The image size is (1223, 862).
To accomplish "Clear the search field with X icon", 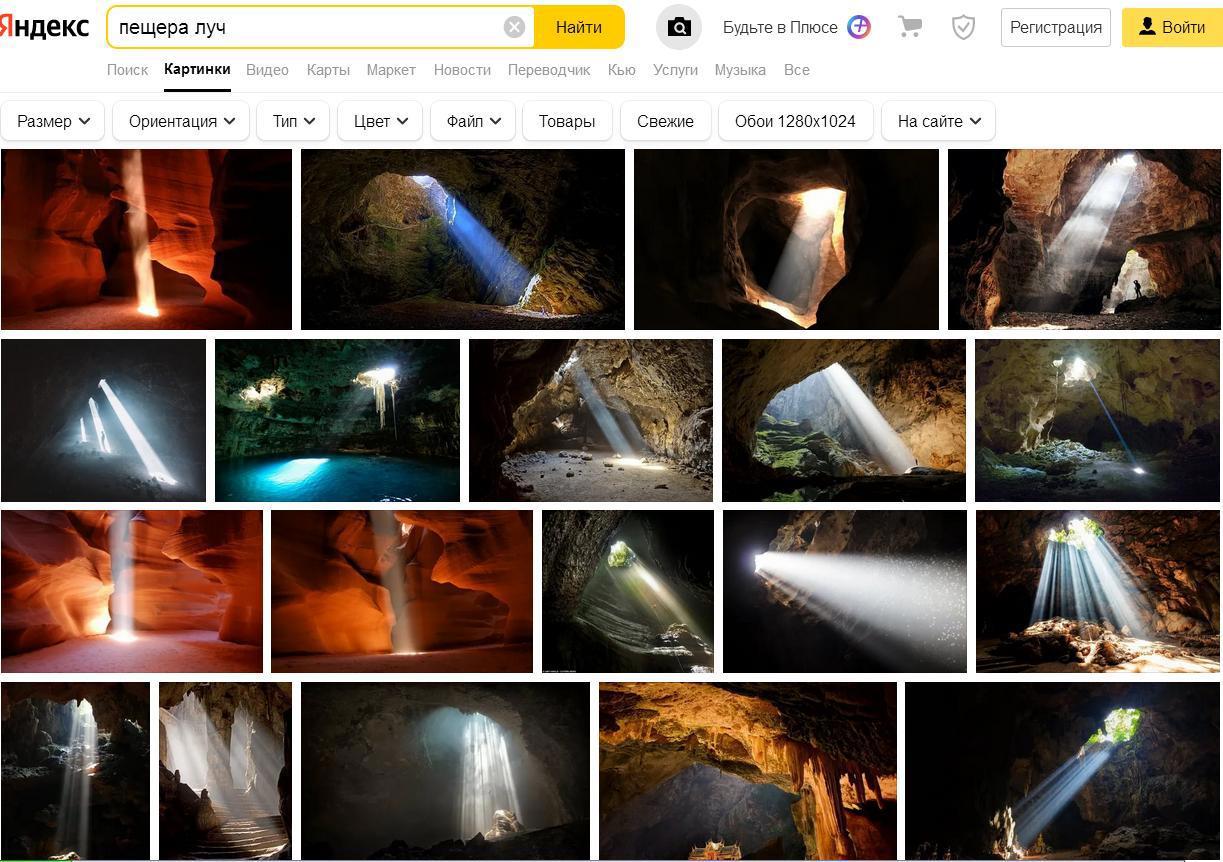I will tap(514, 27).
